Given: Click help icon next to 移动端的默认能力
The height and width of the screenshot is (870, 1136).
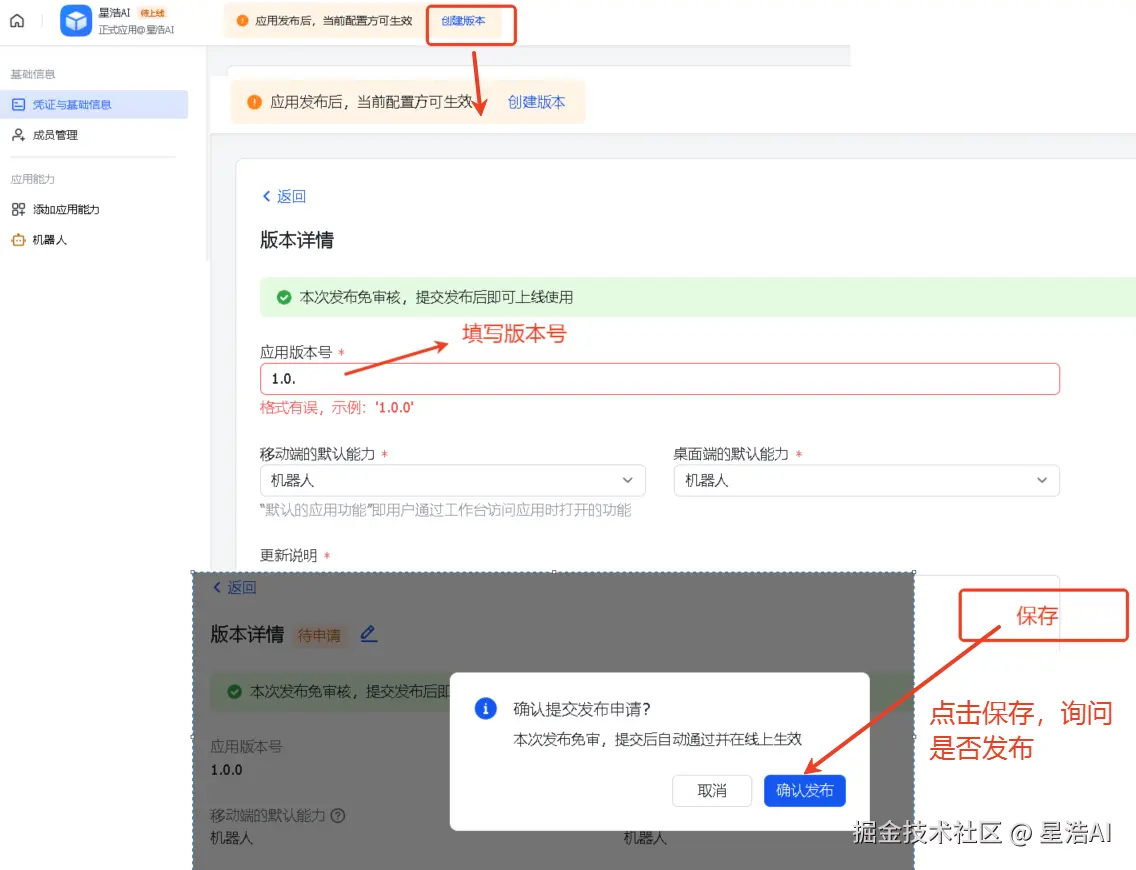Looking at the screenshot, I should point(338,816).
